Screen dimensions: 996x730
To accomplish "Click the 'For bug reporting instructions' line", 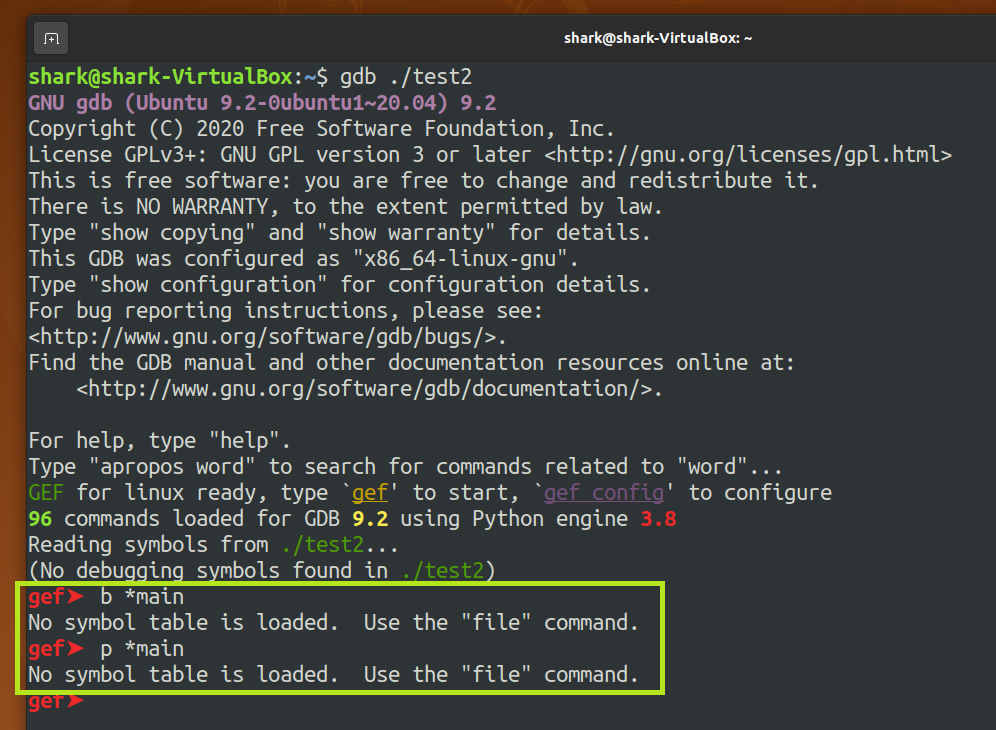I will pyautogui.click(x=286, y=311).
